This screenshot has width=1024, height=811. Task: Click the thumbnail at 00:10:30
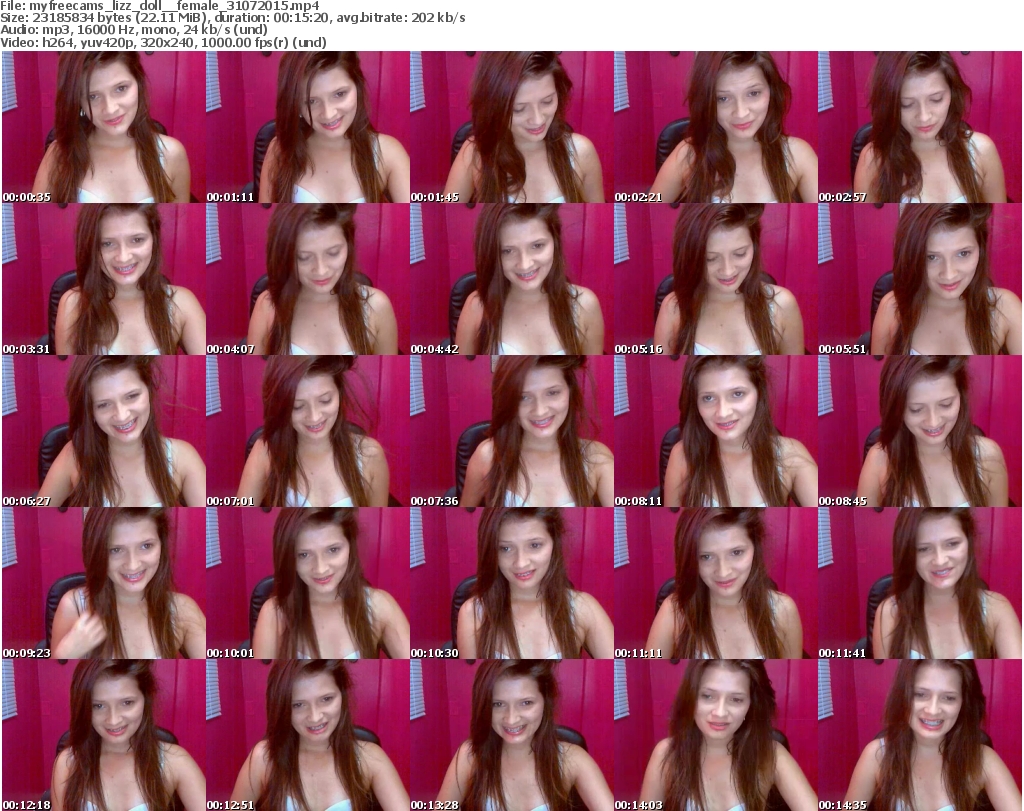click(511, 583)
